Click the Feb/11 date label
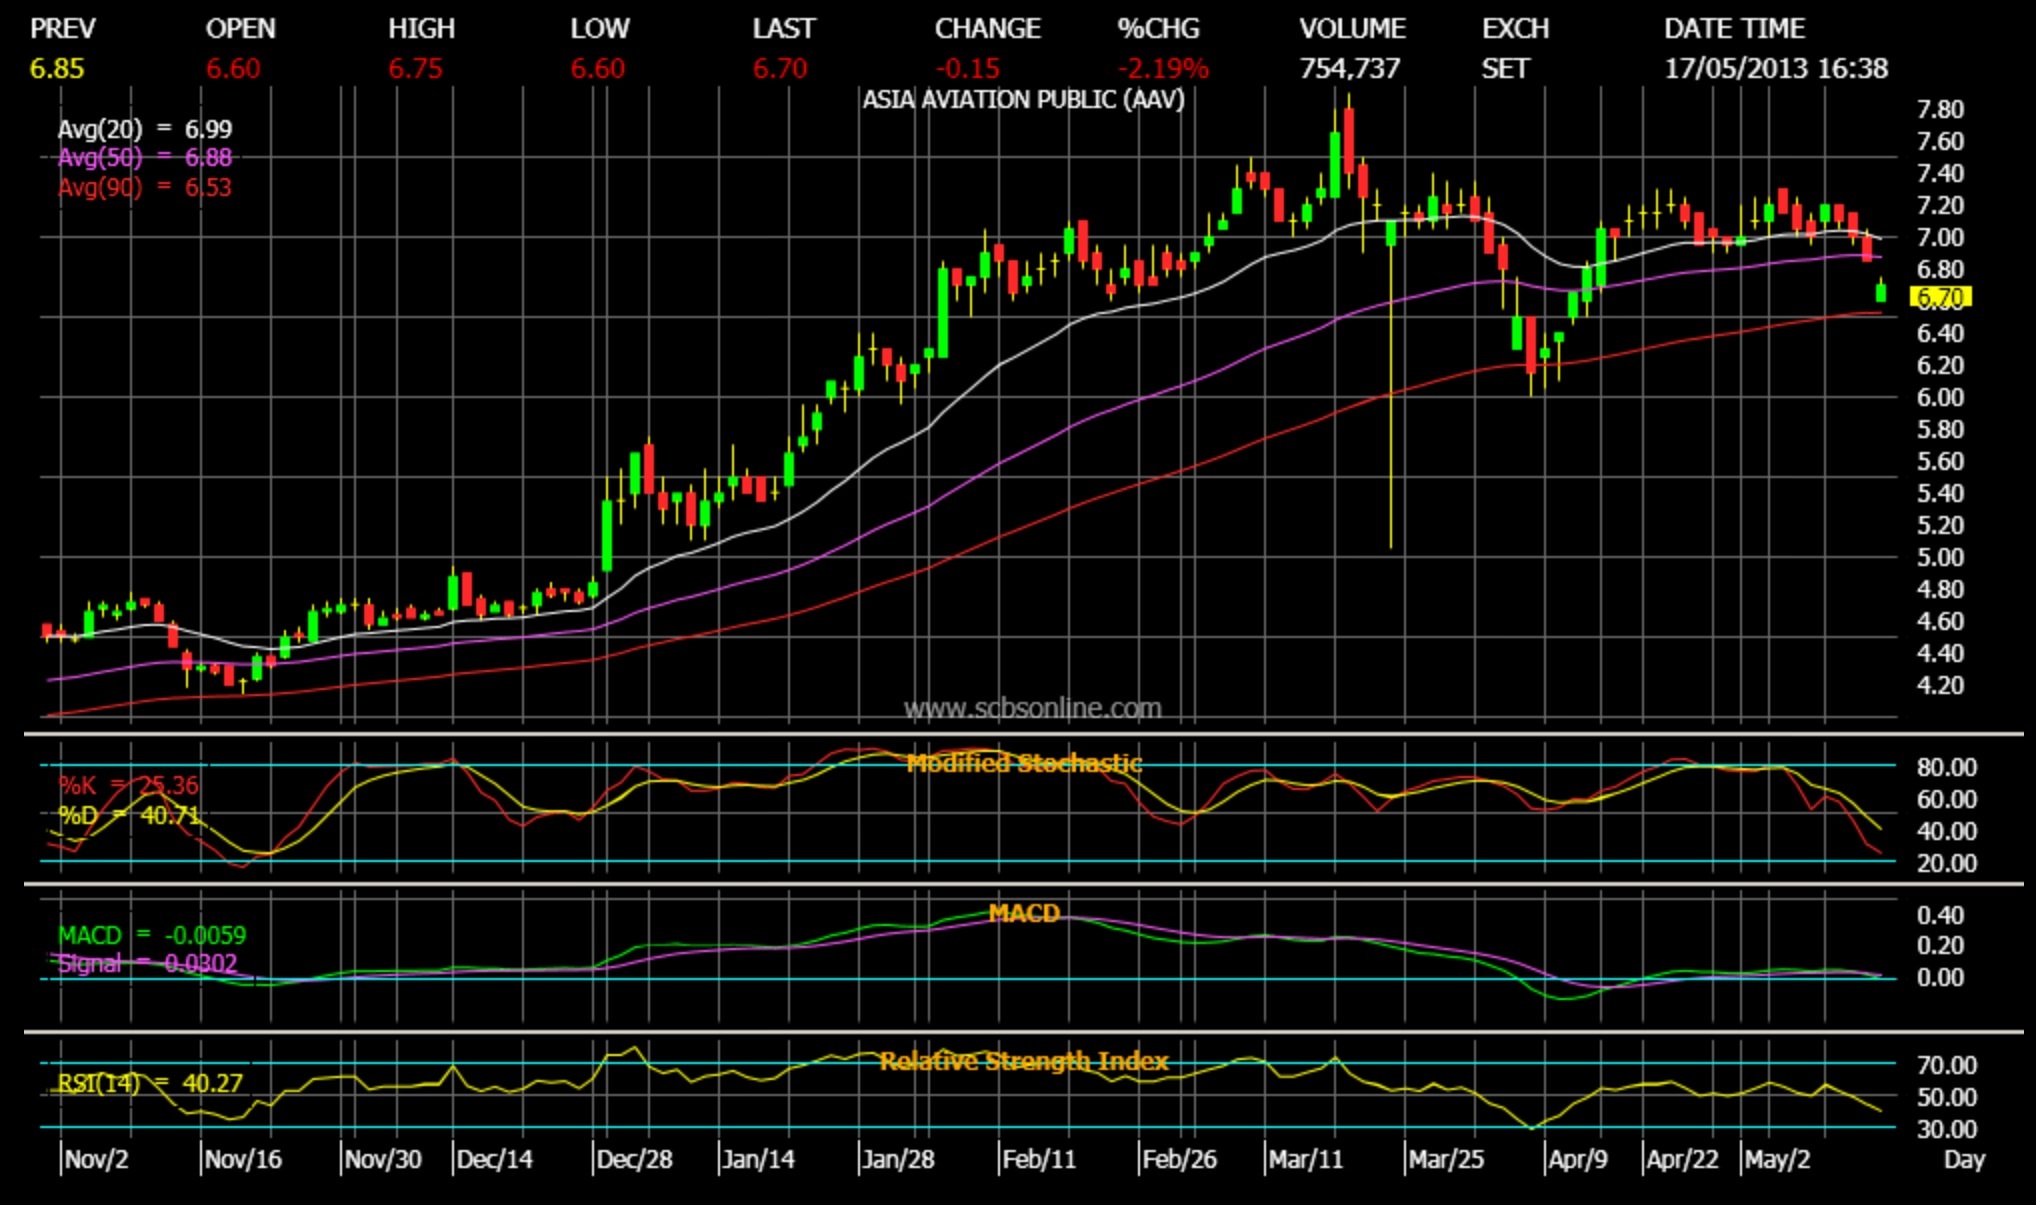2036x1205 pixels. point(1039,1160)
